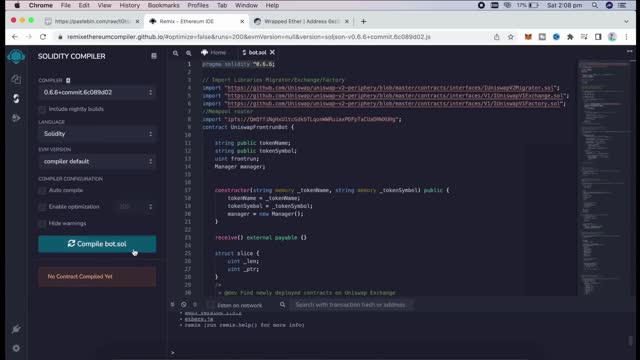Open compiler version 0.6.6 dropdown
The image size is (640, 360).
coord(97,92)
